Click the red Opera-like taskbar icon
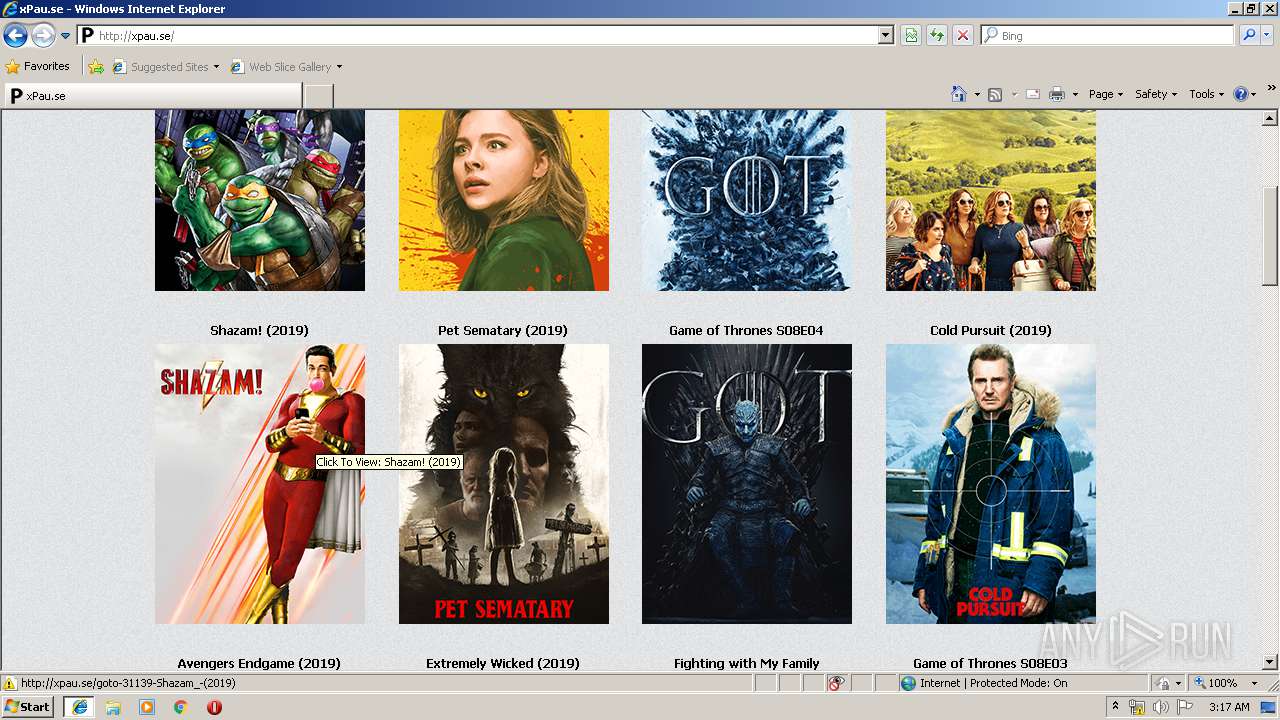The image size is (1280, 720). pos(214,707)
